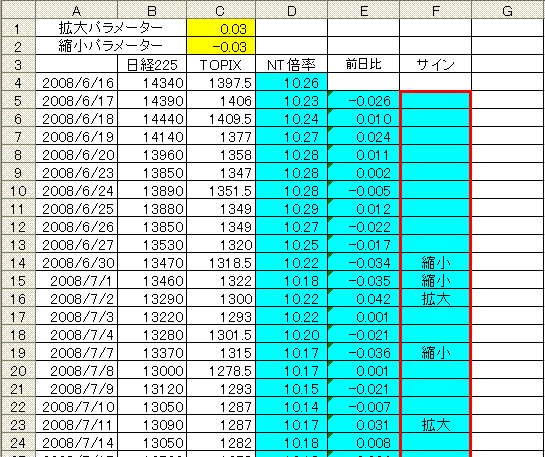Click the NT ratio 10.15 cell

[292, 389]
